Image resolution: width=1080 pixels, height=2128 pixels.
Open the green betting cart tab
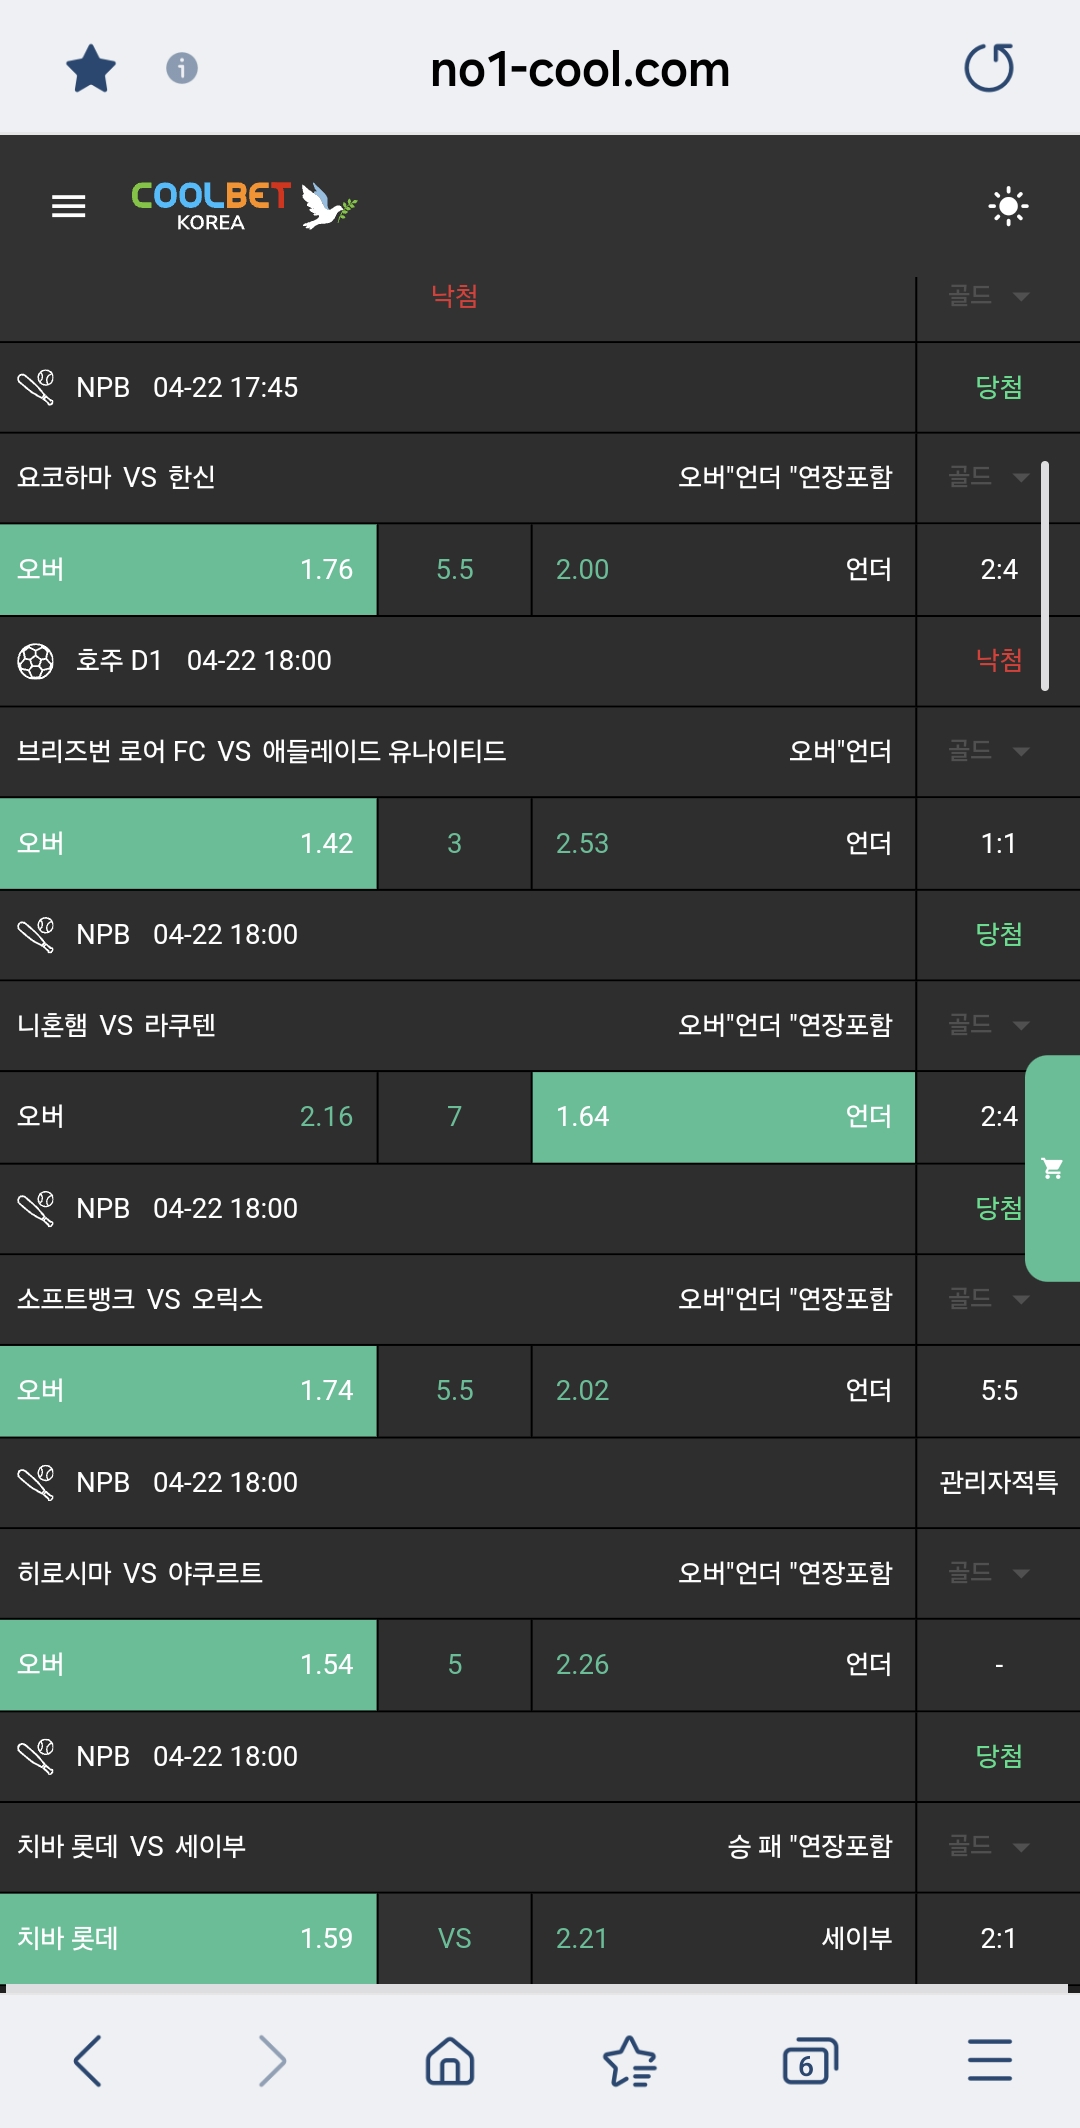pos(1052,1168)
